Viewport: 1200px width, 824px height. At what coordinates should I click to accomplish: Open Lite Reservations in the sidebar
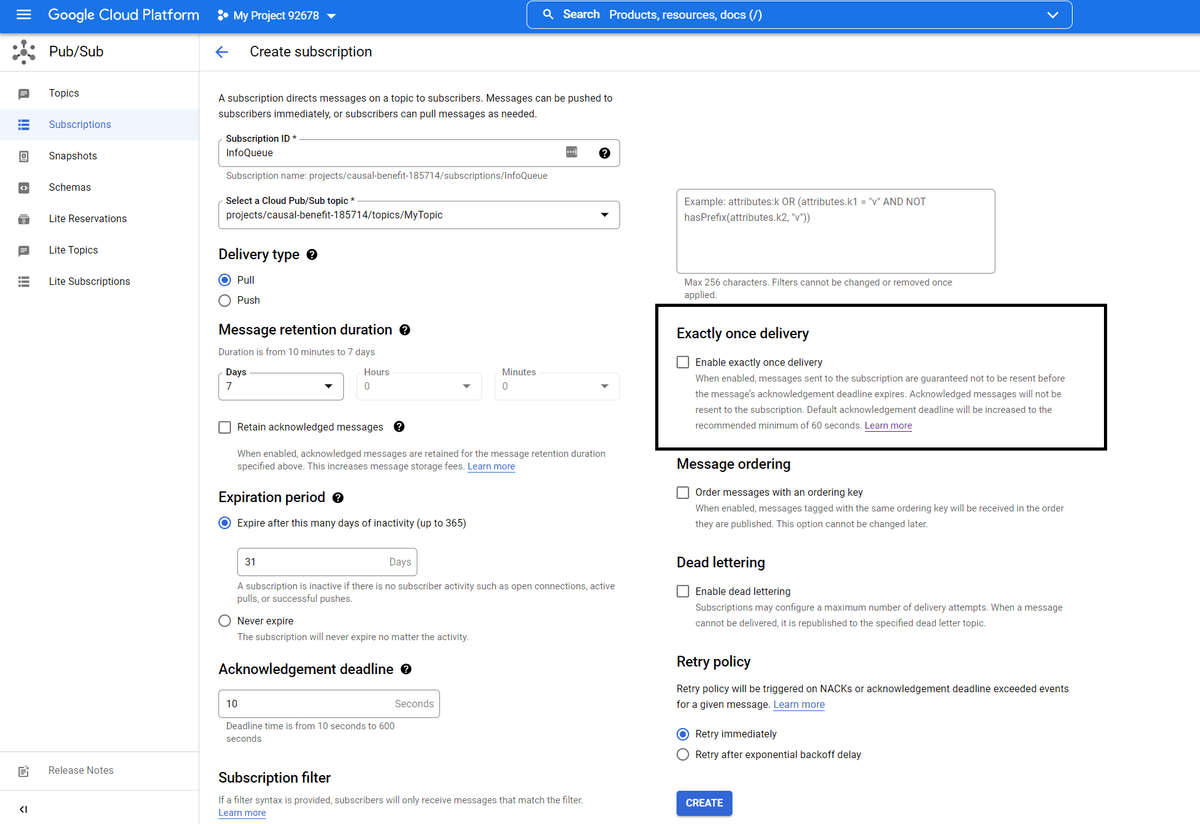(88, 219)
